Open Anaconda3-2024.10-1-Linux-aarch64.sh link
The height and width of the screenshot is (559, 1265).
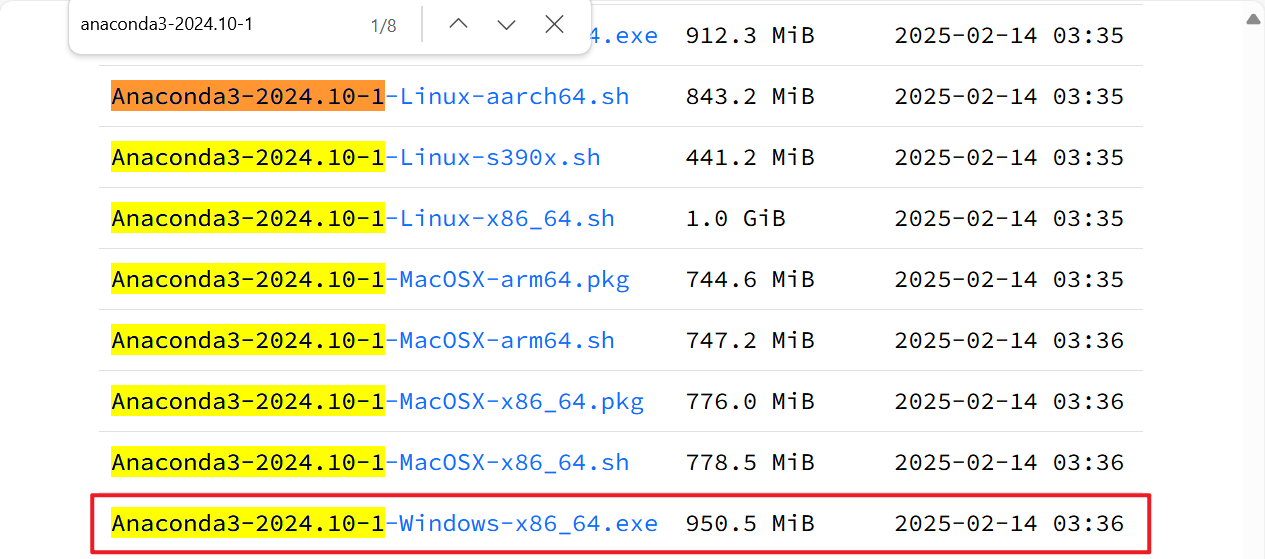370,97
